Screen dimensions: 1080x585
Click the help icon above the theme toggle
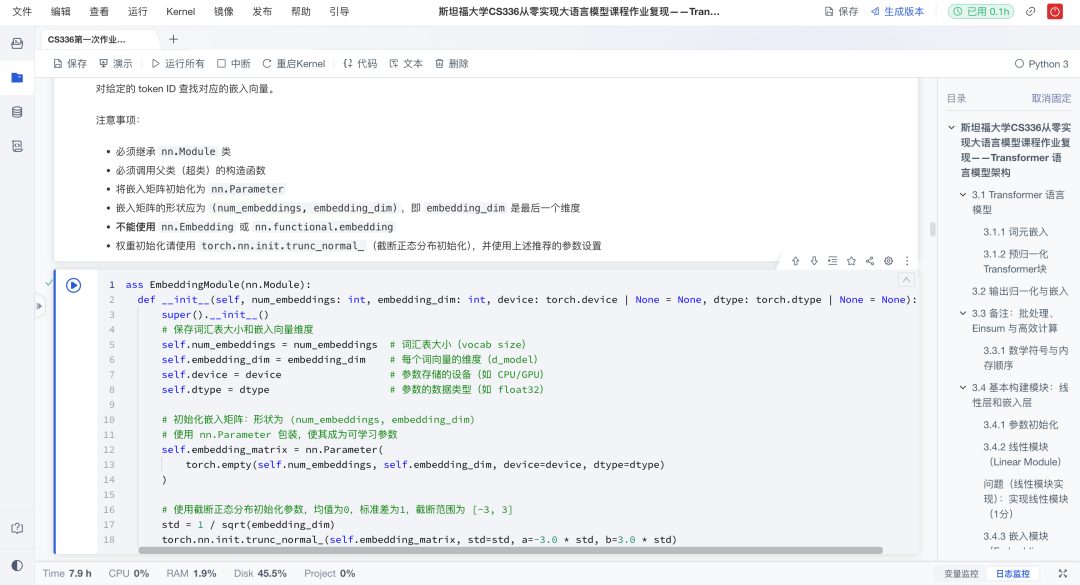pyautogui.click(x=17, y=528)
